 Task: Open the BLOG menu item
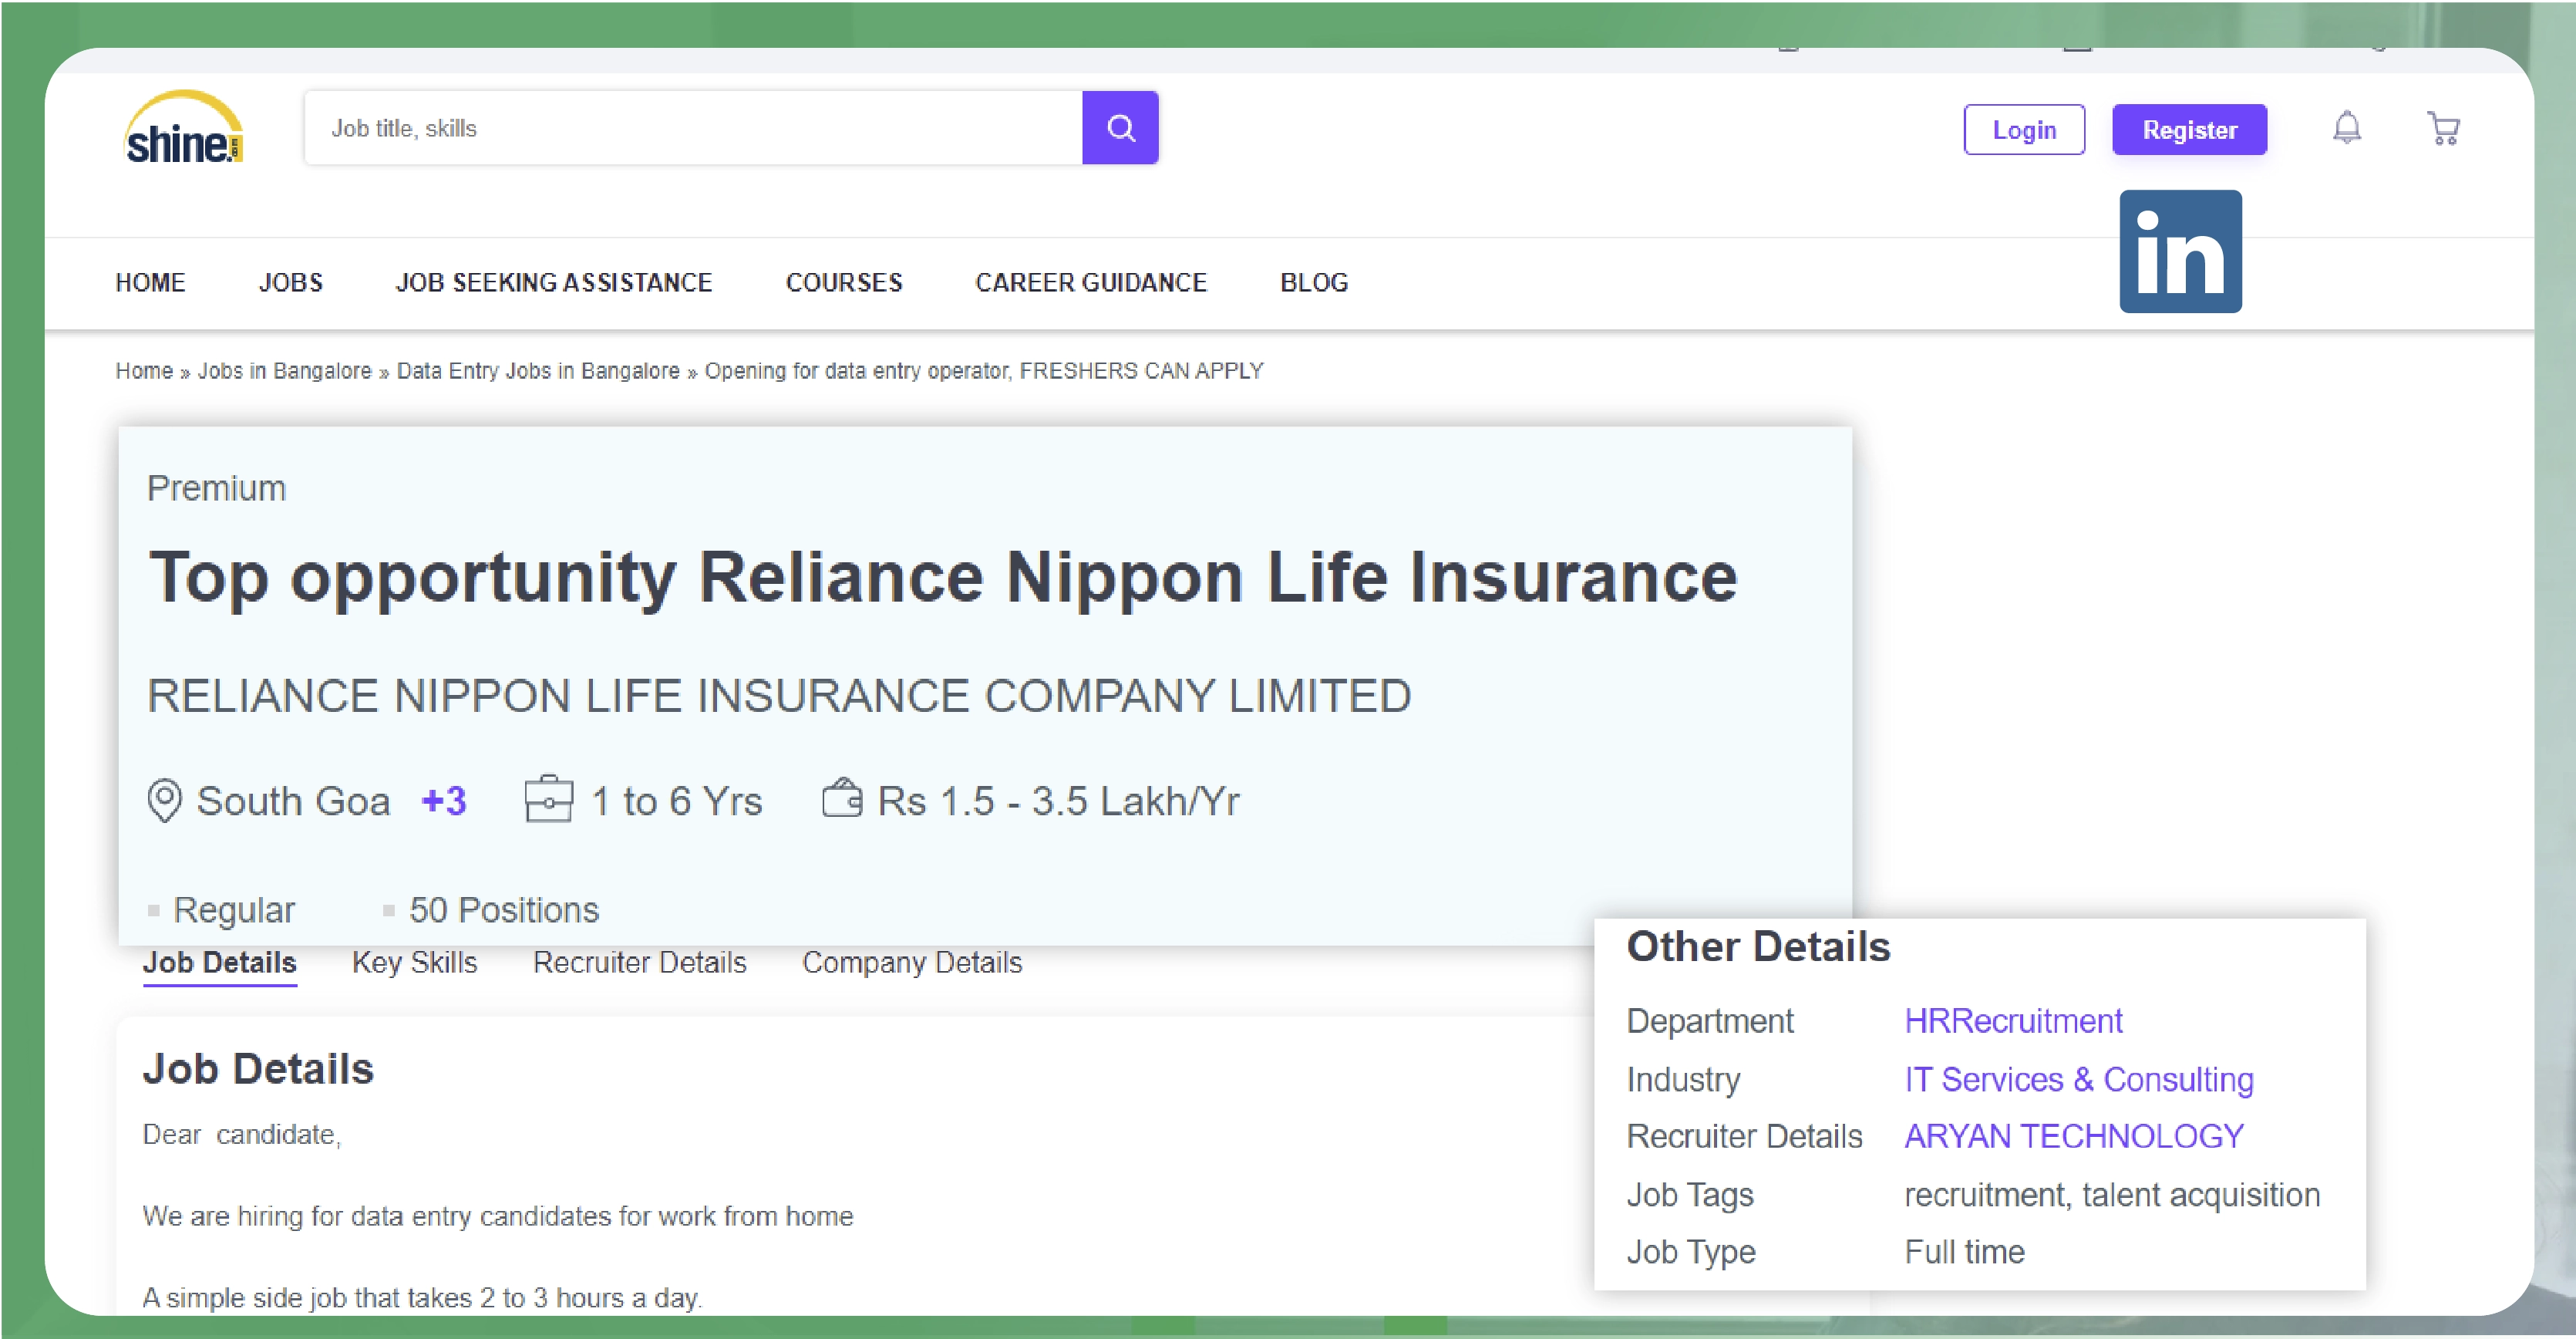tap(1313, 283)
